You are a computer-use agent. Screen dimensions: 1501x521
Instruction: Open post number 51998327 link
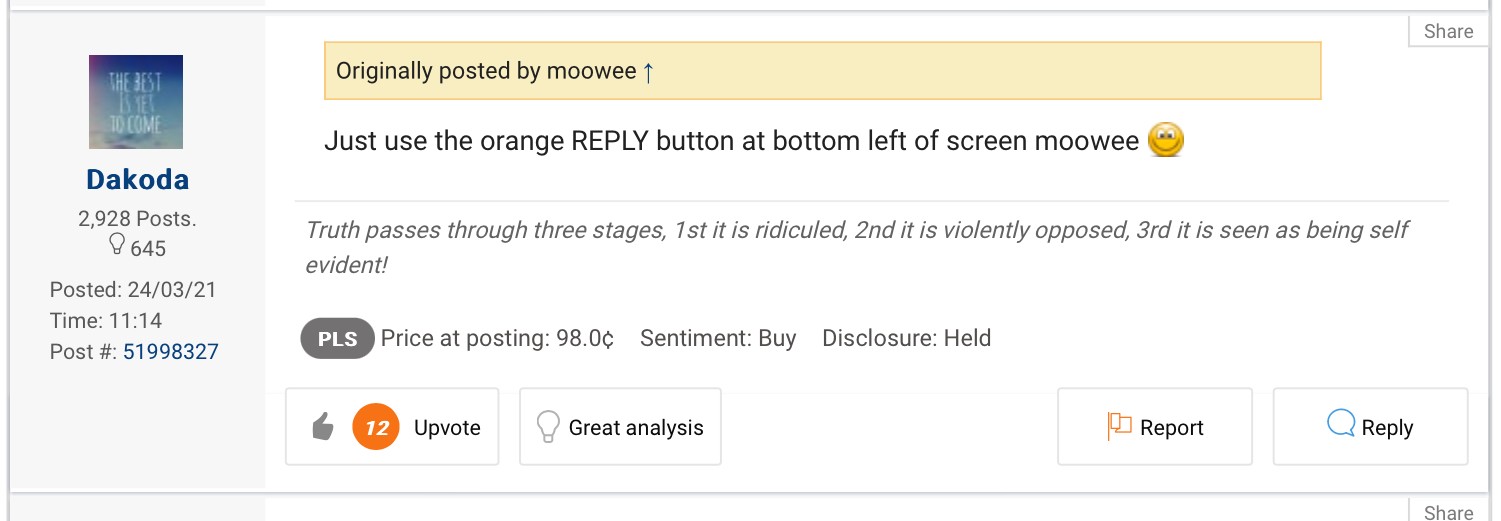coord(171,352)
